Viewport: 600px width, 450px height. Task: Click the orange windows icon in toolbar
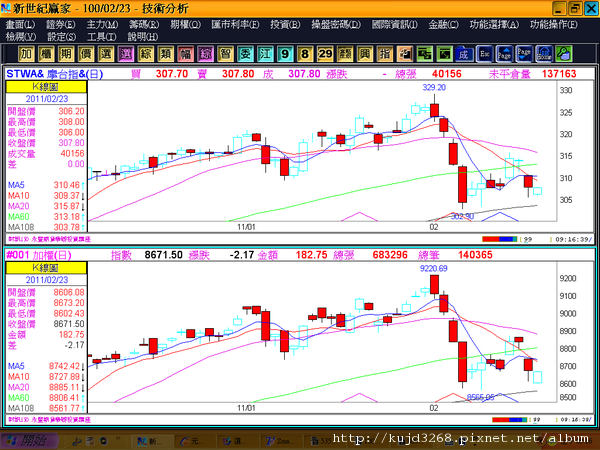tap(404, 54)
